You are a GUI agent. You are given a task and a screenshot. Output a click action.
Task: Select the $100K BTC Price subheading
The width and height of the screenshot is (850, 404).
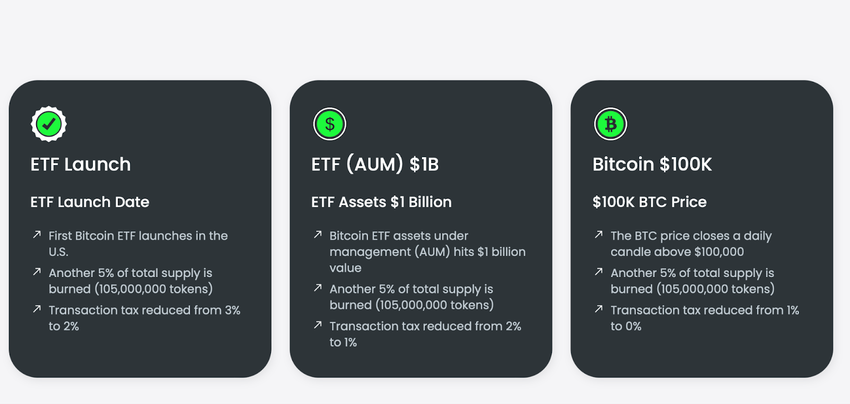[649, 202]
